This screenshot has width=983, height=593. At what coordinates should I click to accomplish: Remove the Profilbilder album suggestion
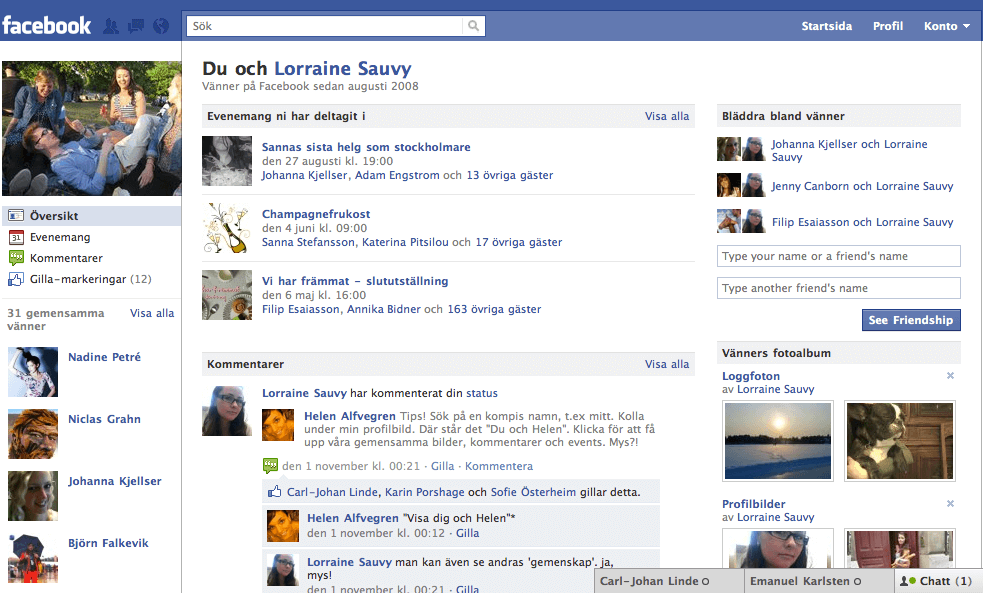tap(950, 503)
